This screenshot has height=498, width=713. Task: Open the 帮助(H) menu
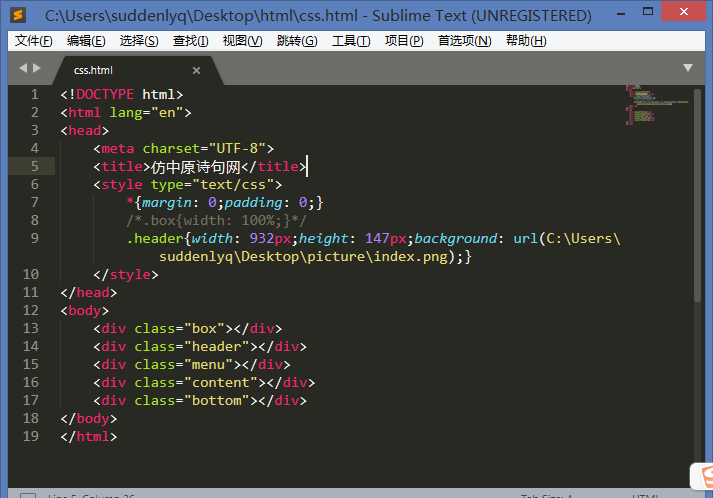click(x=526, y=41)
